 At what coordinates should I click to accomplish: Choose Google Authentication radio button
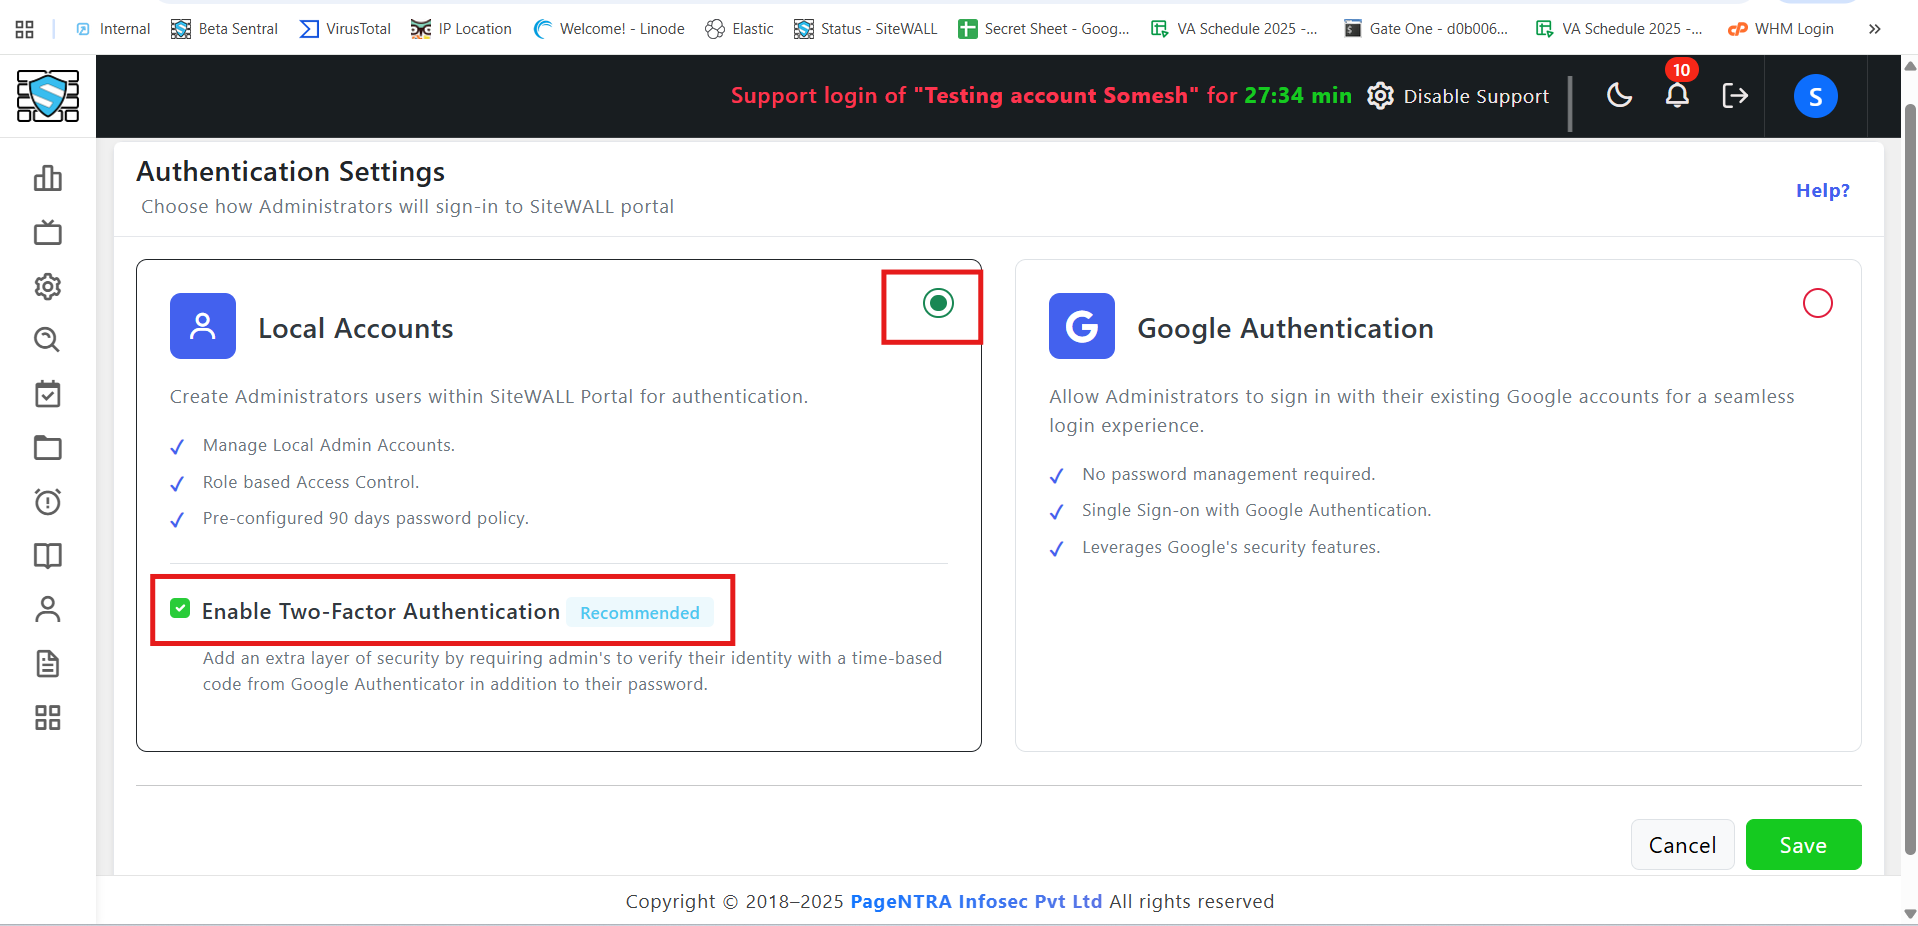pos(1817,303)
